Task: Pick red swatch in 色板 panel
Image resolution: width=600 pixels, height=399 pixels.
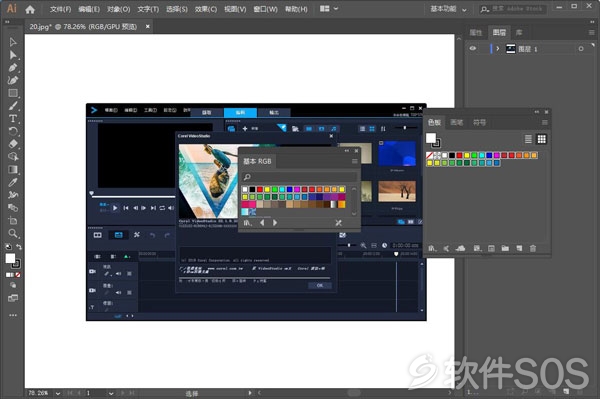Action: 459,155
